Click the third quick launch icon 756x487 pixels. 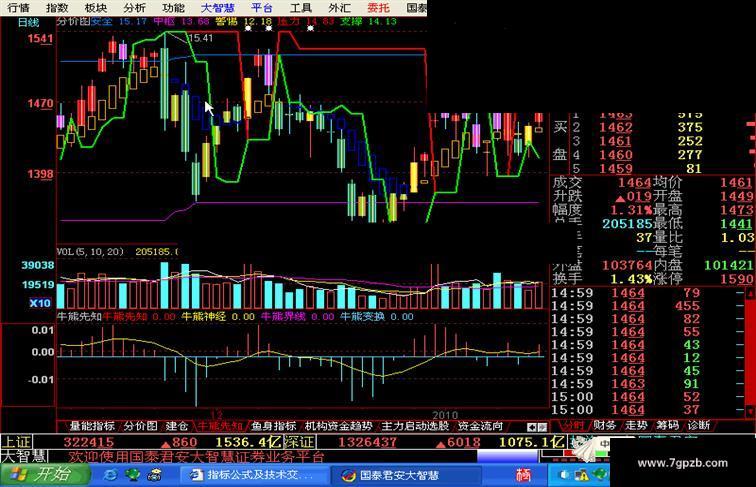pyautogui.click(x=154, y=475)
